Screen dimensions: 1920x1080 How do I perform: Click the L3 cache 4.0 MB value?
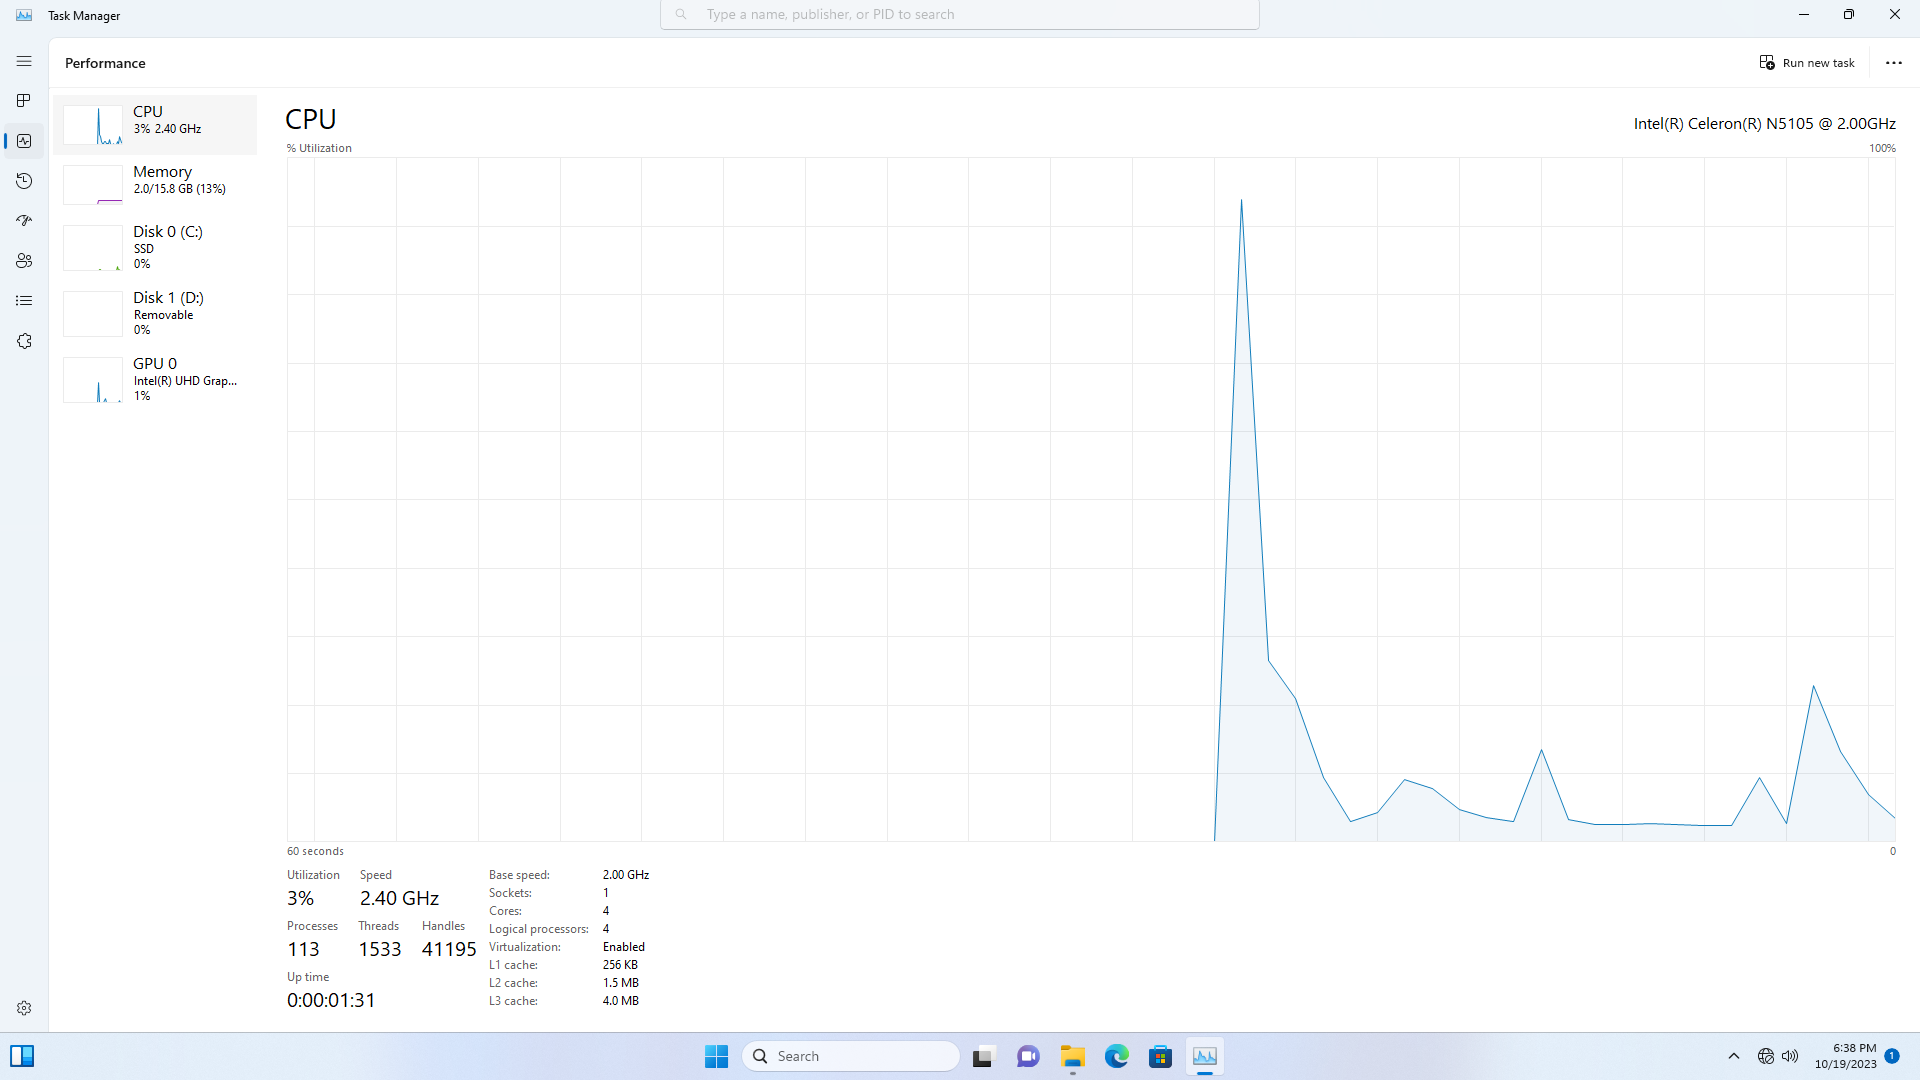(620, 1001)
